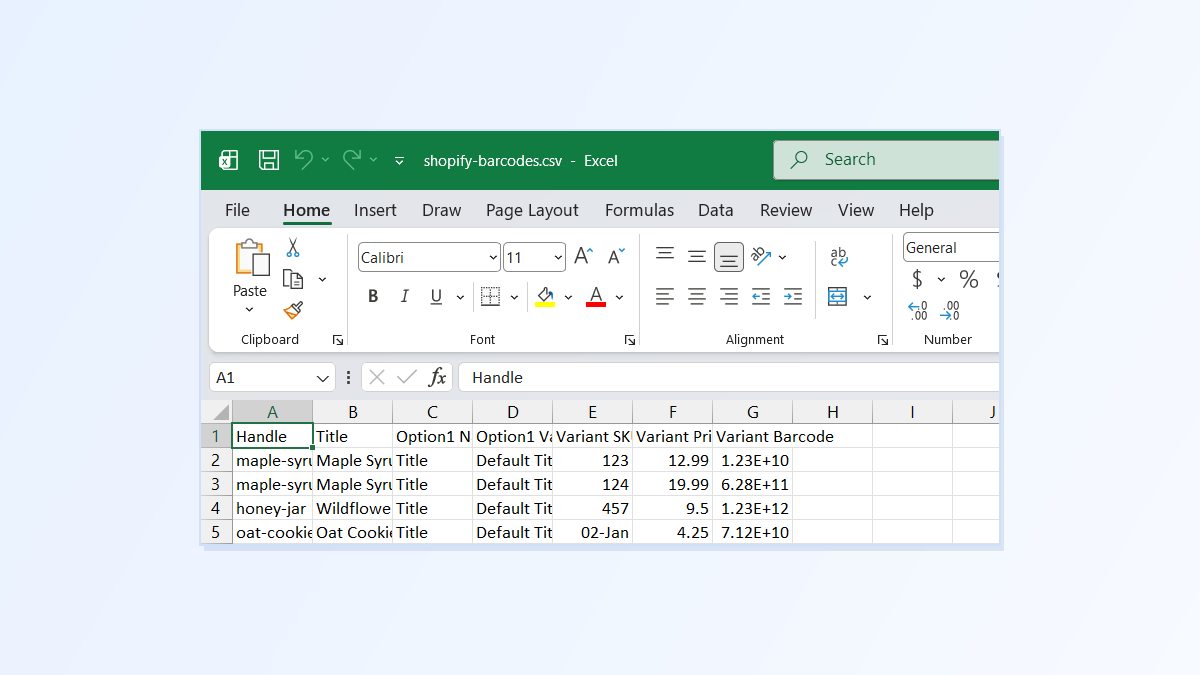The width and height of the screenshot is (1200, 675).
Task: Click the Top Align icon
Action: [x=665, y=256]
